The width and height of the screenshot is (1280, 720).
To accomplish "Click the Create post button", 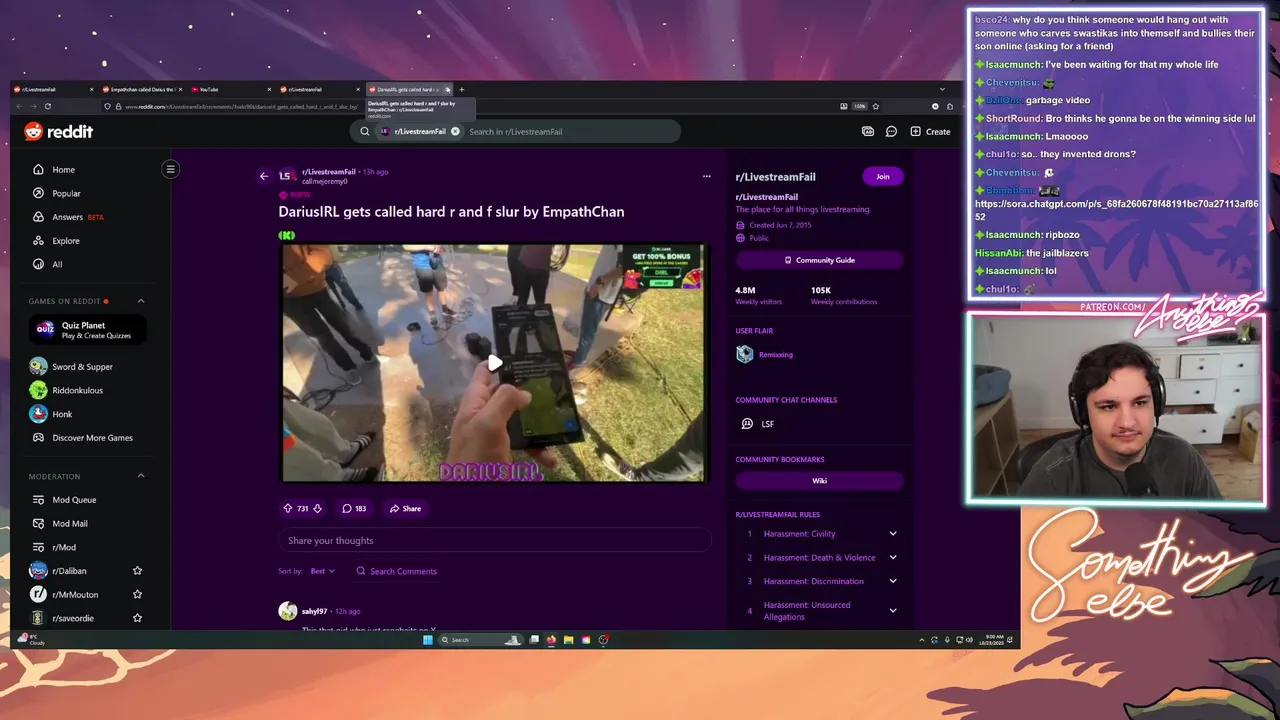I will coord(930,131).
